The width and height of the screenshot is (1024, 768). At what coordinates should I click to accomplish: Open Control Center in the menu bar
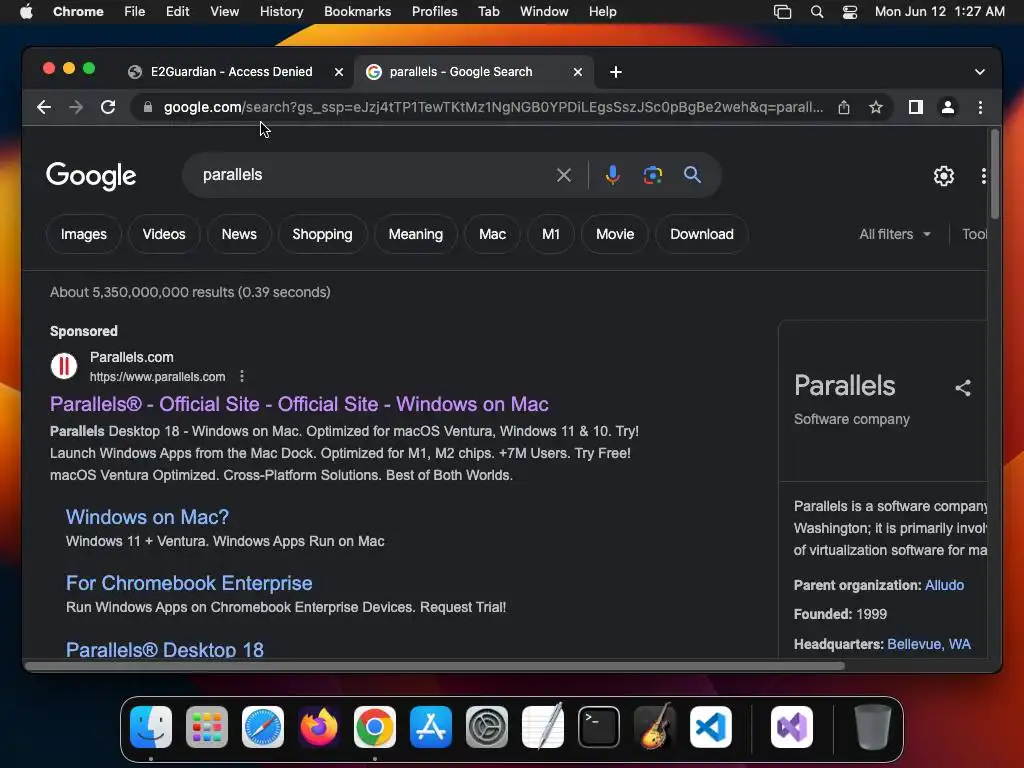point(850,12)
